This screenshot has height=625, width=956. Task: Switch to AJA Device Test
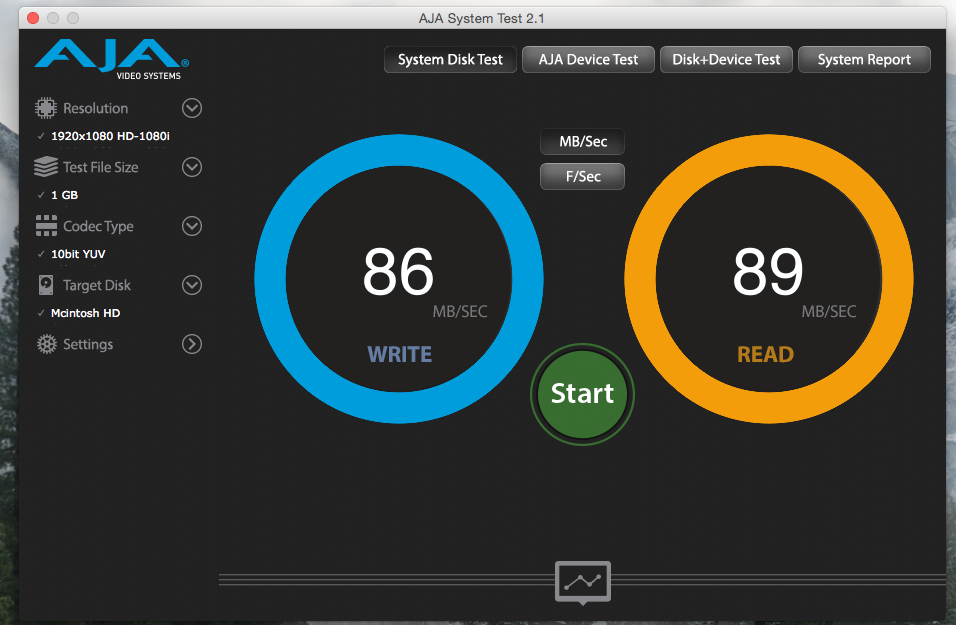588,59
